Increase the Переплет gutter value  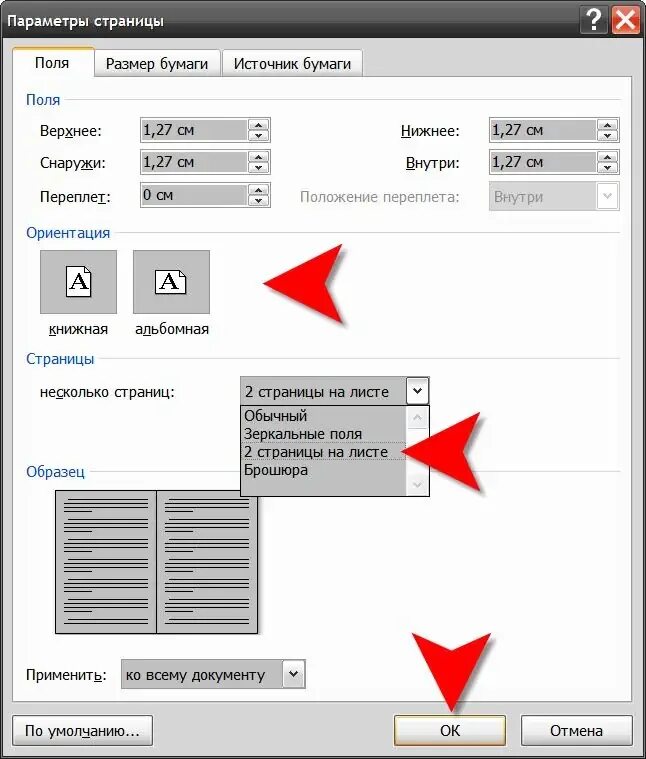coord(258,190)
